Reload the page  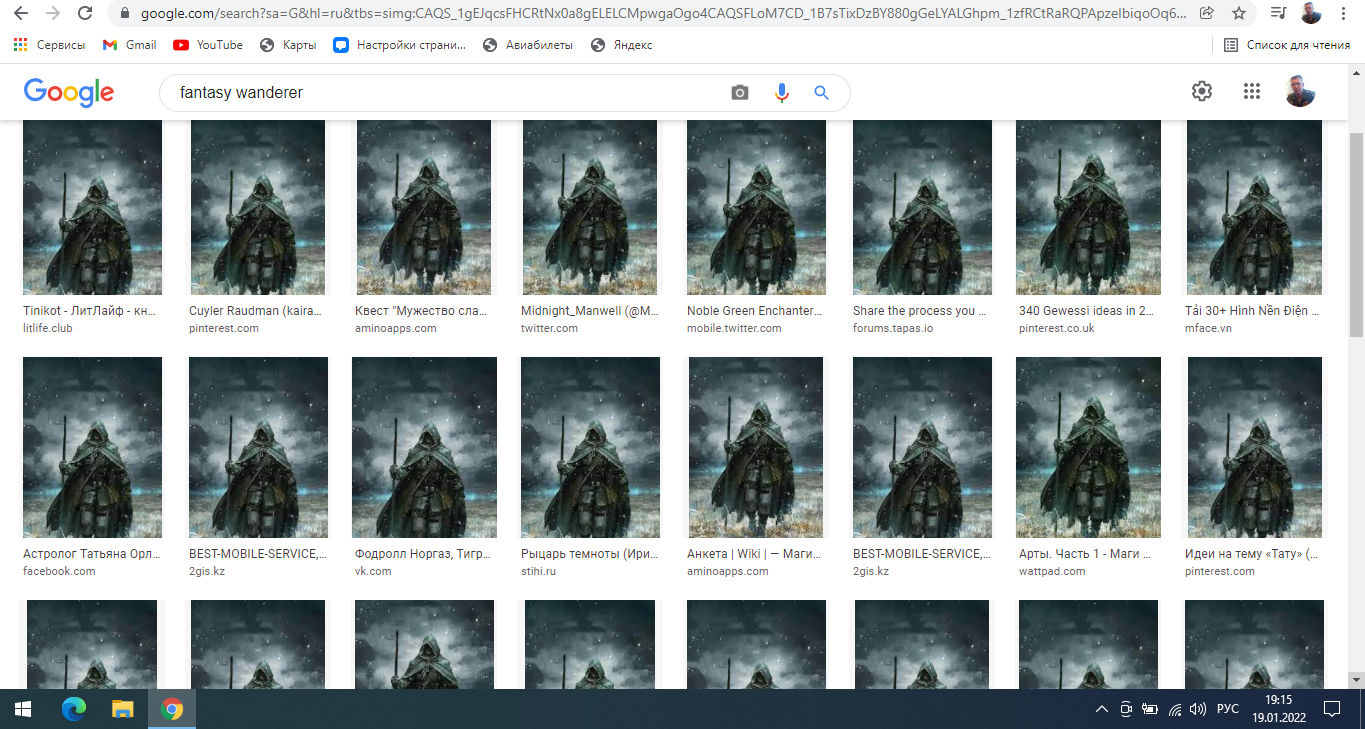click(85, 14)
